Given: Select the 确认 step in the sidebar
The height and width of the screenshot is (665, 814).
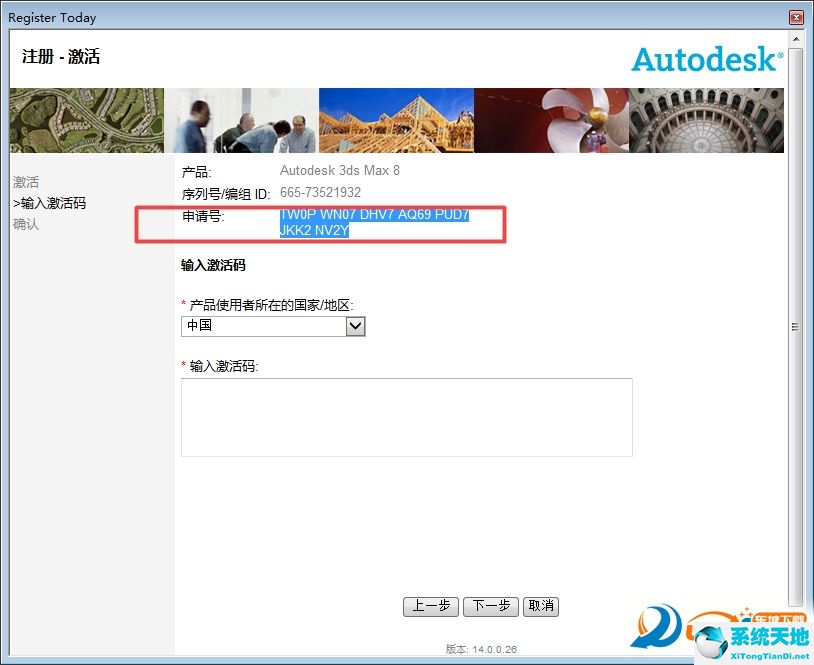Looking at the screenshot, I should tap(26, 224).
